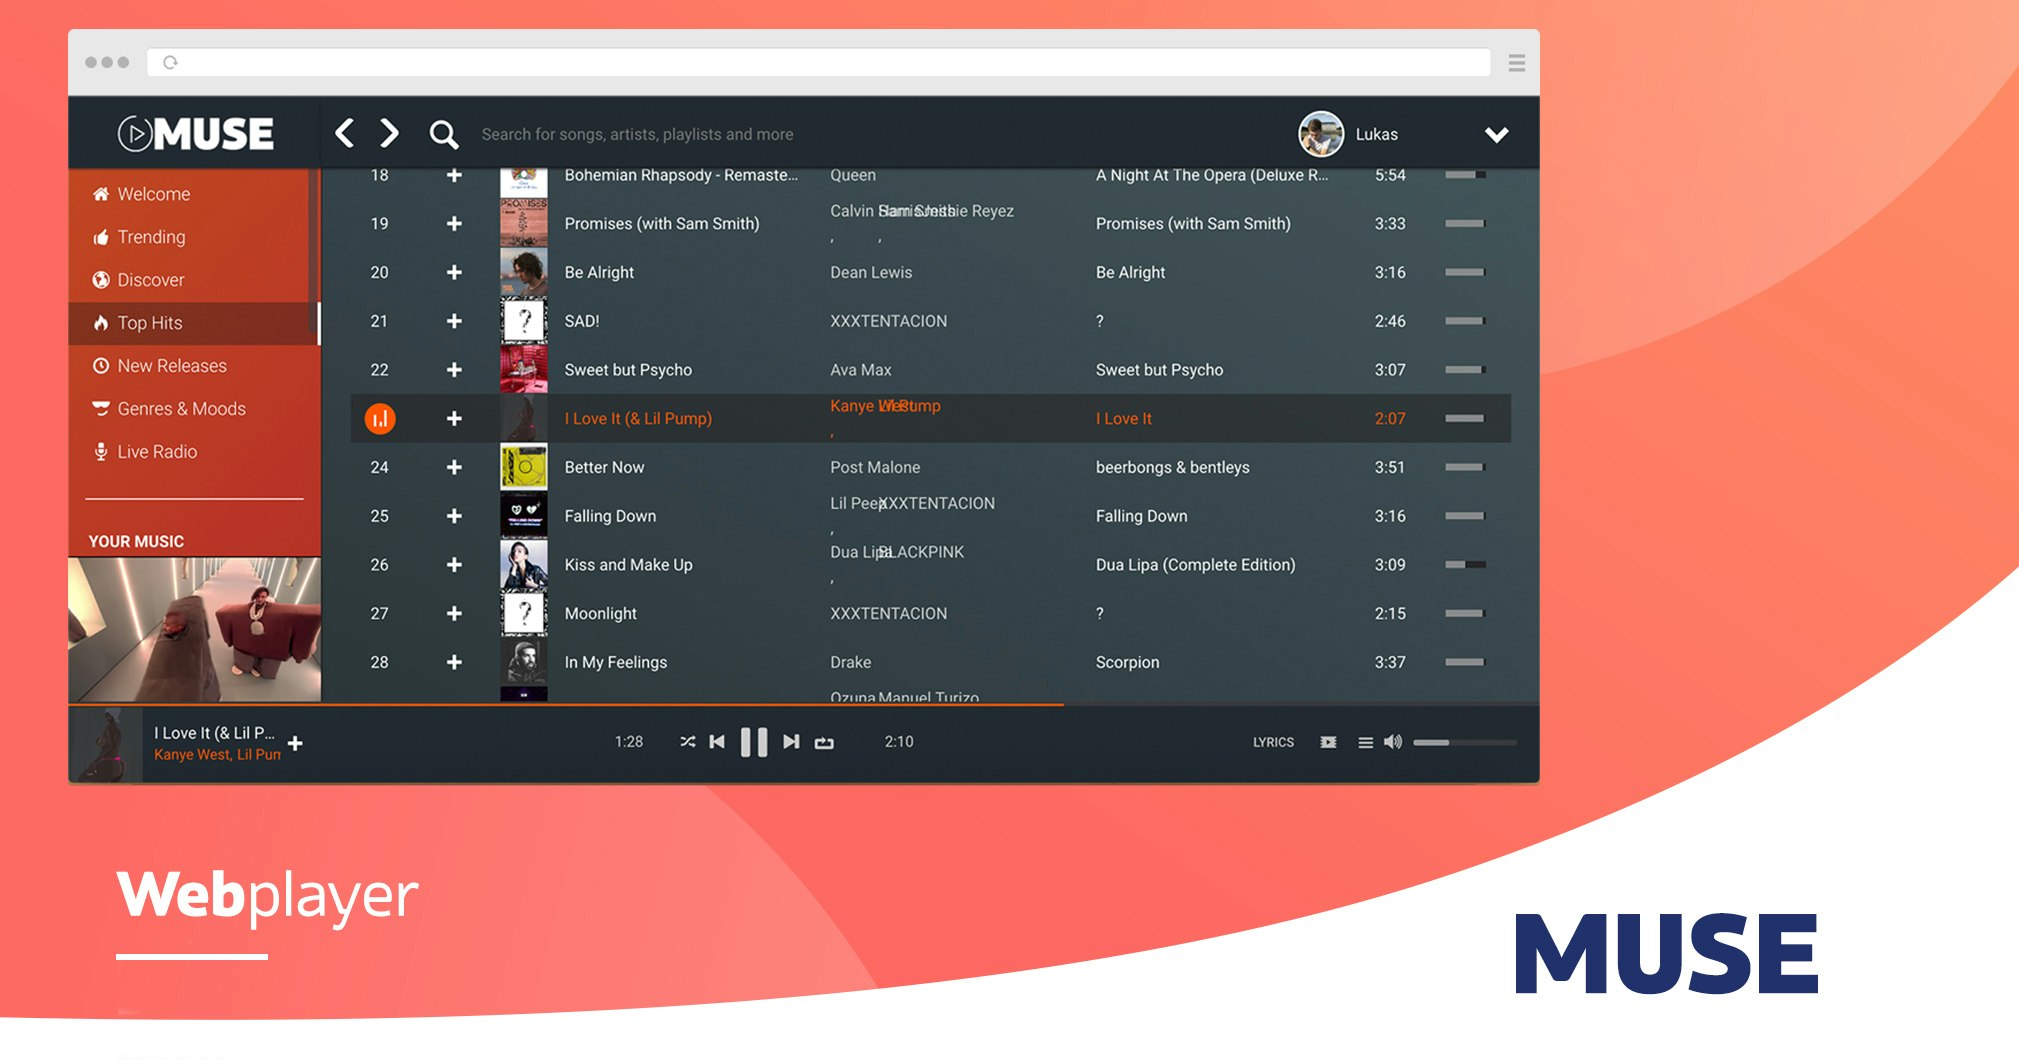Screen dimensions: 2019x1060
Task: Toggle shuffle playback
Action: pyautogui.click(x=688, y=742)
